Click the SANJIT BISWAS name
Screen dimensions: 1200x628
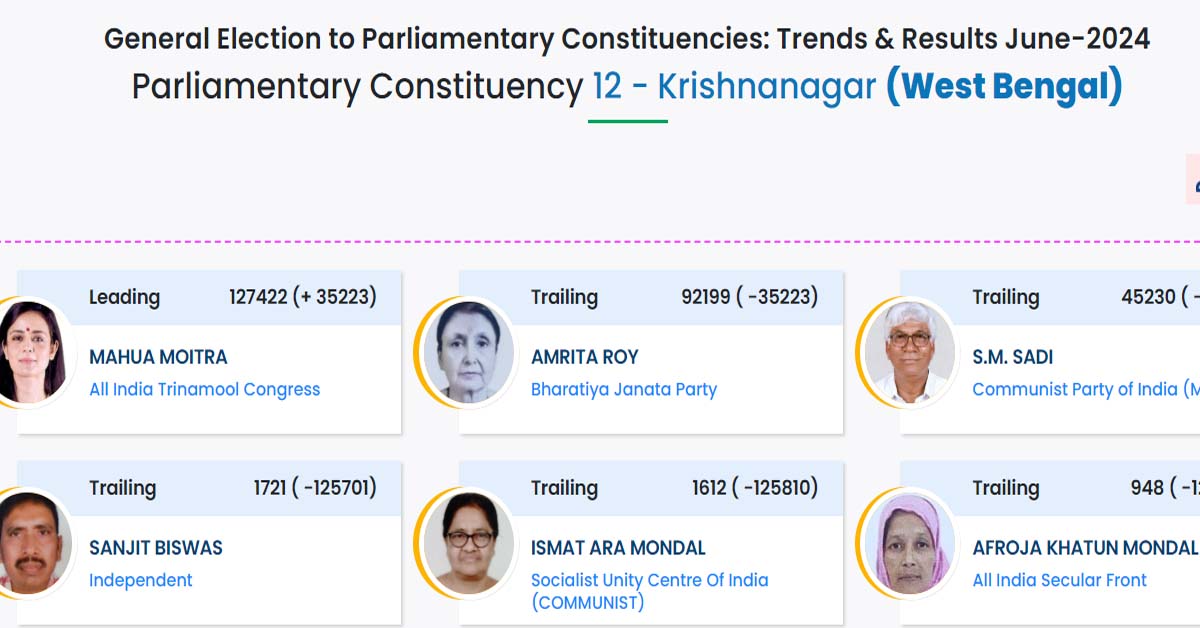[156, 548]
